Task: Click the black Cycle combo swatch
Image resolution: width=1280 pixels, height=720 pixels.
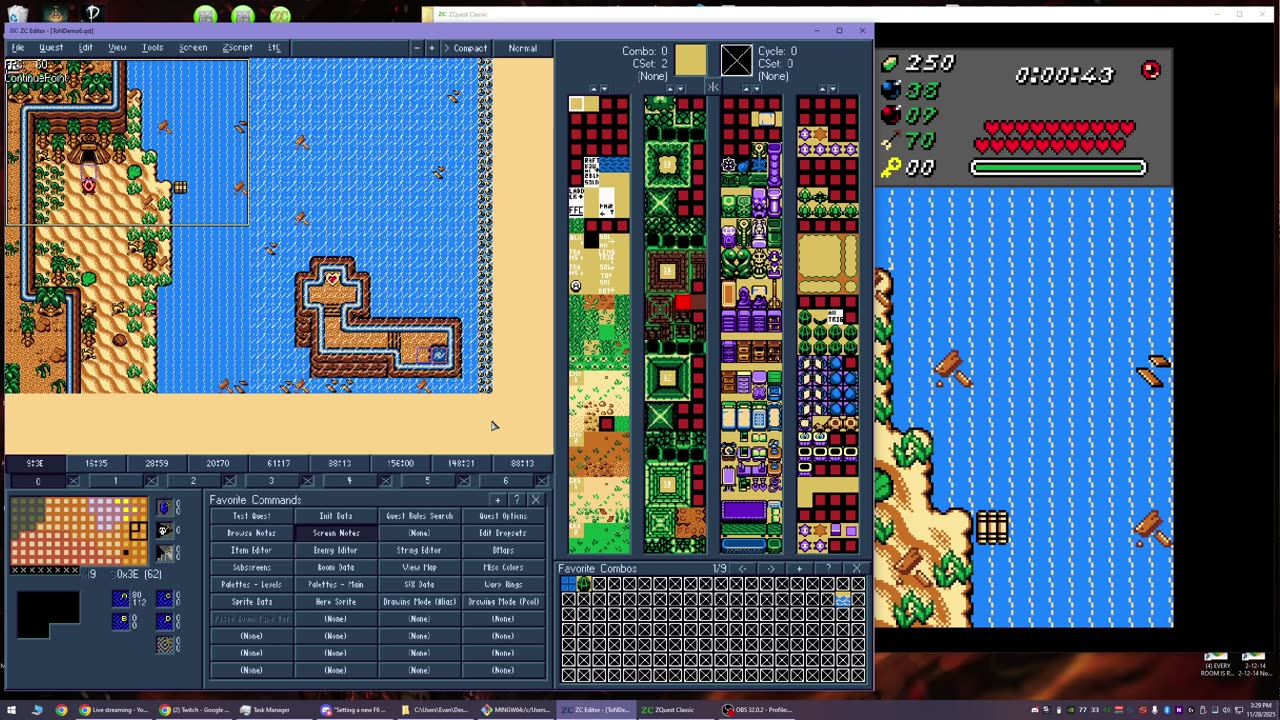Action: point(736,60)
